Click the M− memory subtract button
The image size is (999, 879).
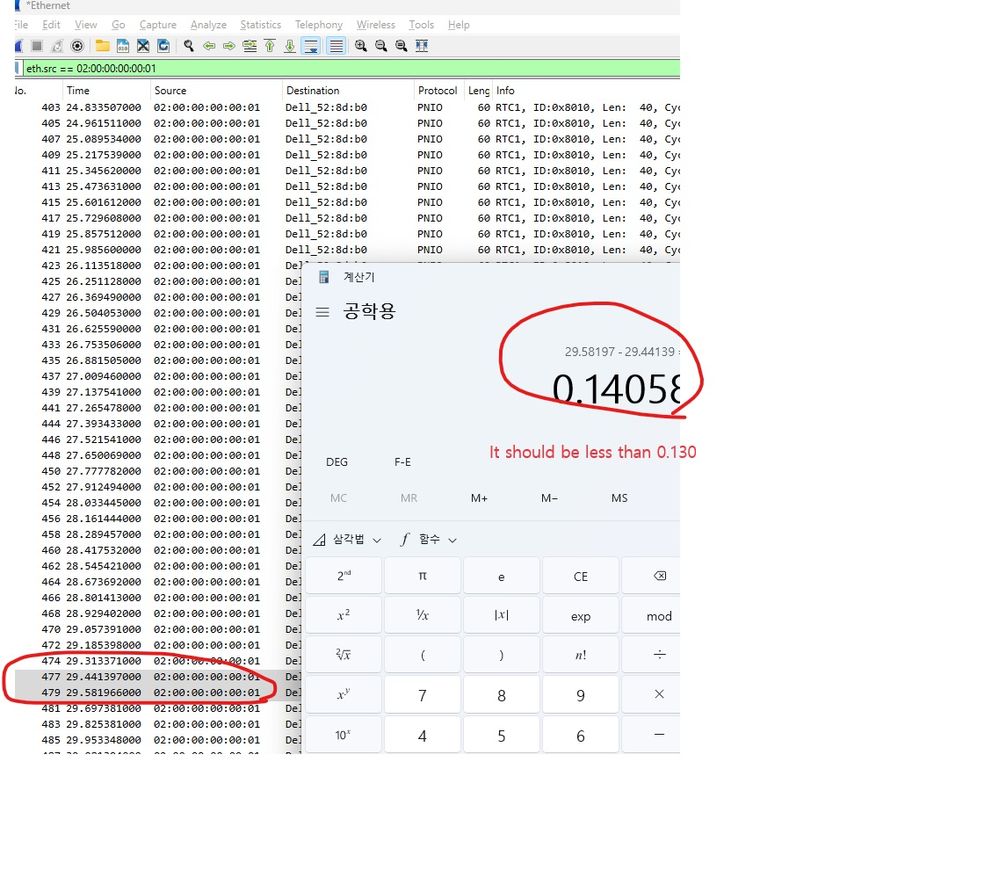click(x=549, y=498)
